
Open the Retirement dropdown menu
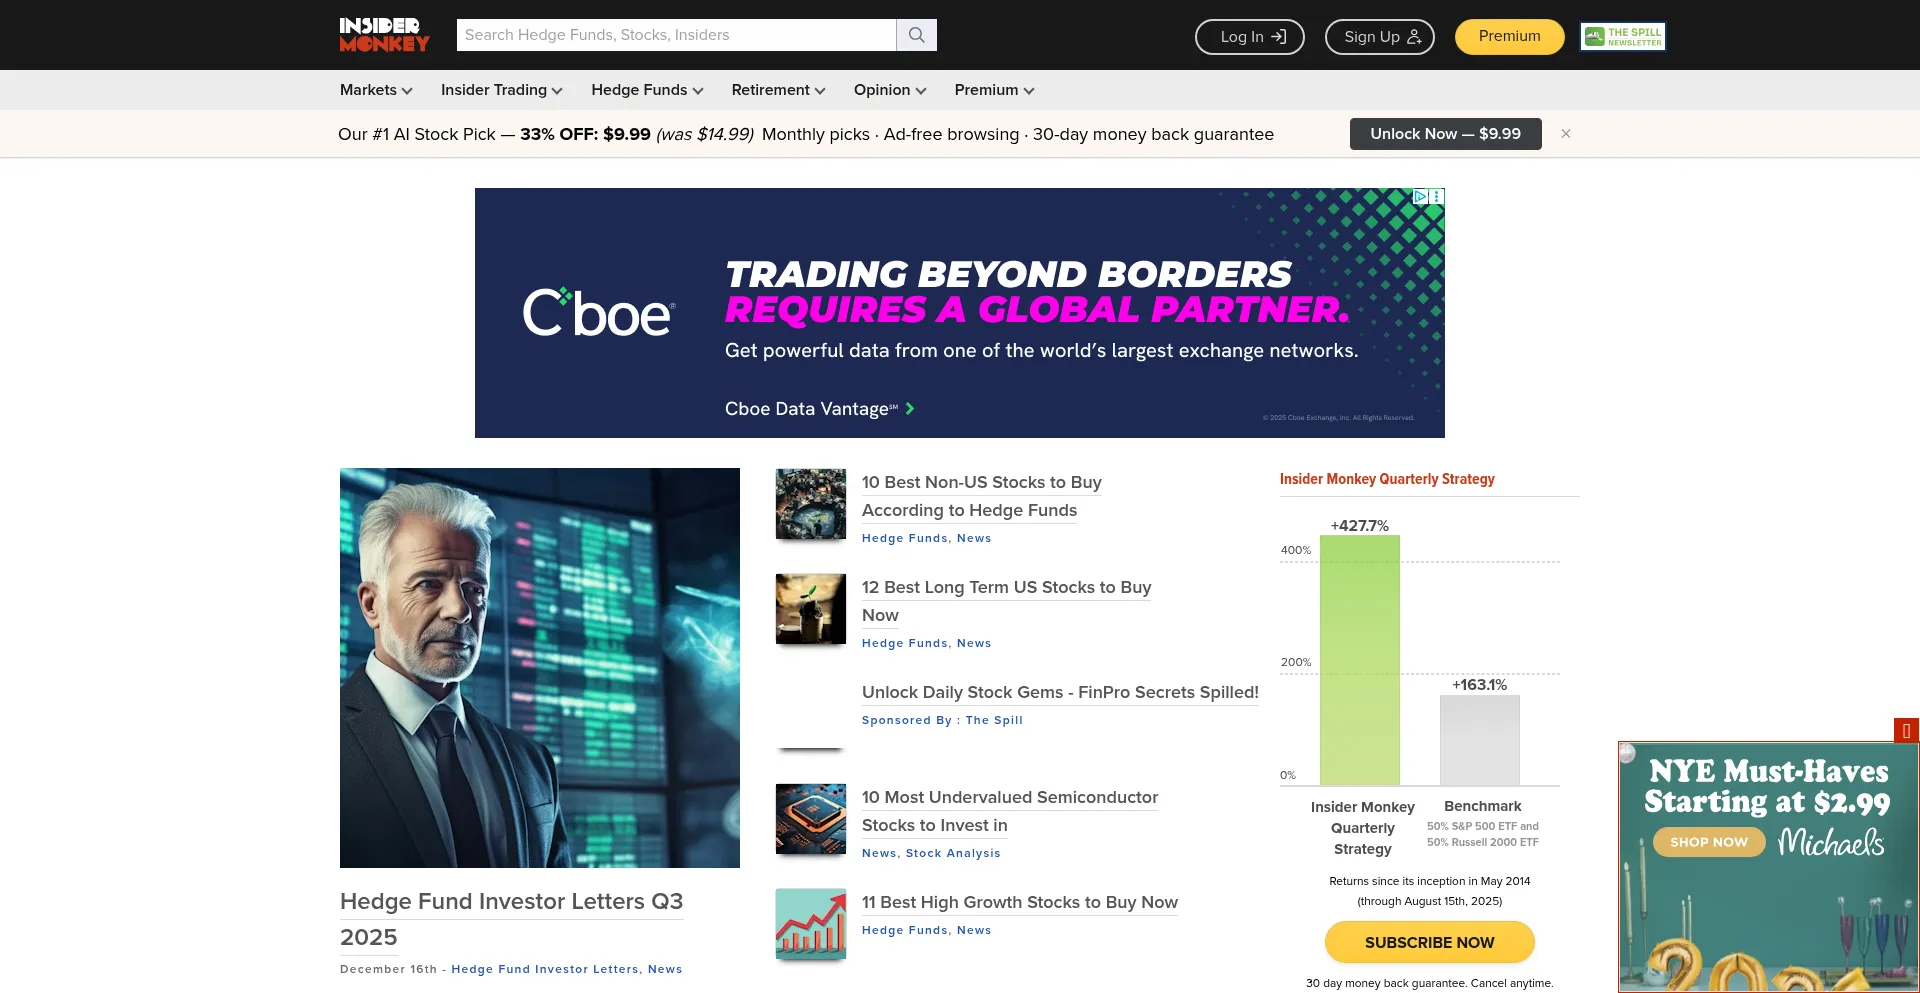[777, 90]
